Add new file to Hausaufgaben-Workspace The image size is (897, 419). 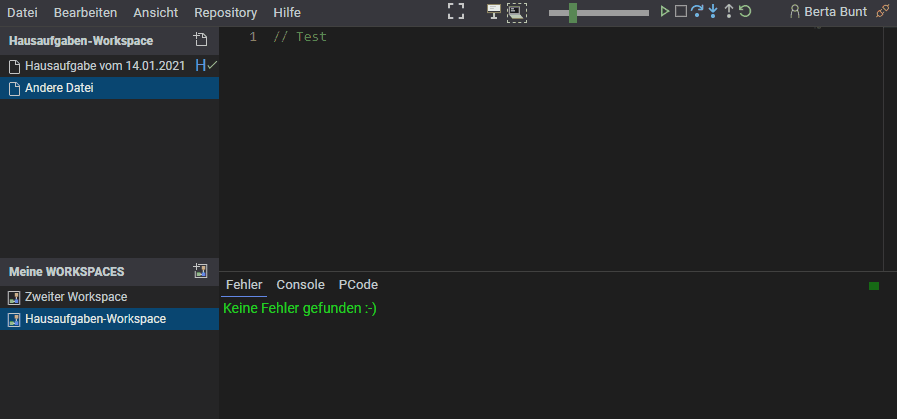pos(200,41)
